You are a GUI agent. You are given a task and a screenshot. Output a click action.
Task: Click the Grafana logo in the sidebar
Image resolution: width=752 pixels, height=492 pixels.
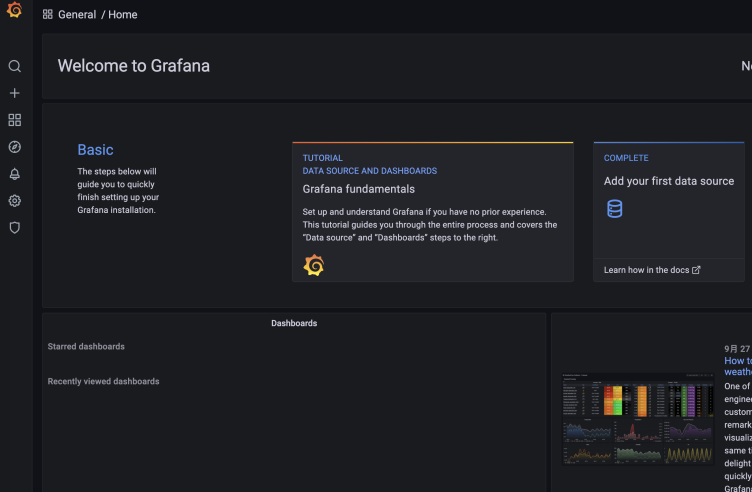pos(14,9)
